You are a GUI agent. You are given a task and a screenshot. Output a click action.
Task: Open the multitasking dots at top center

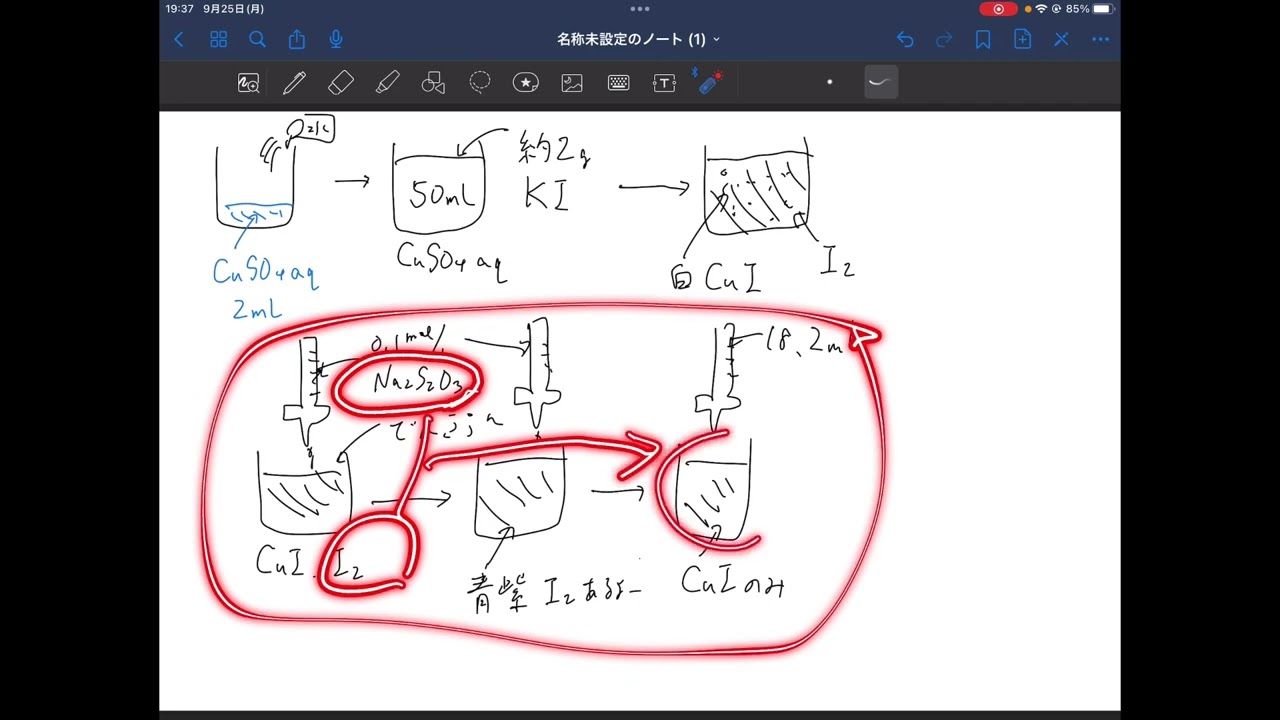click(640, 8)
